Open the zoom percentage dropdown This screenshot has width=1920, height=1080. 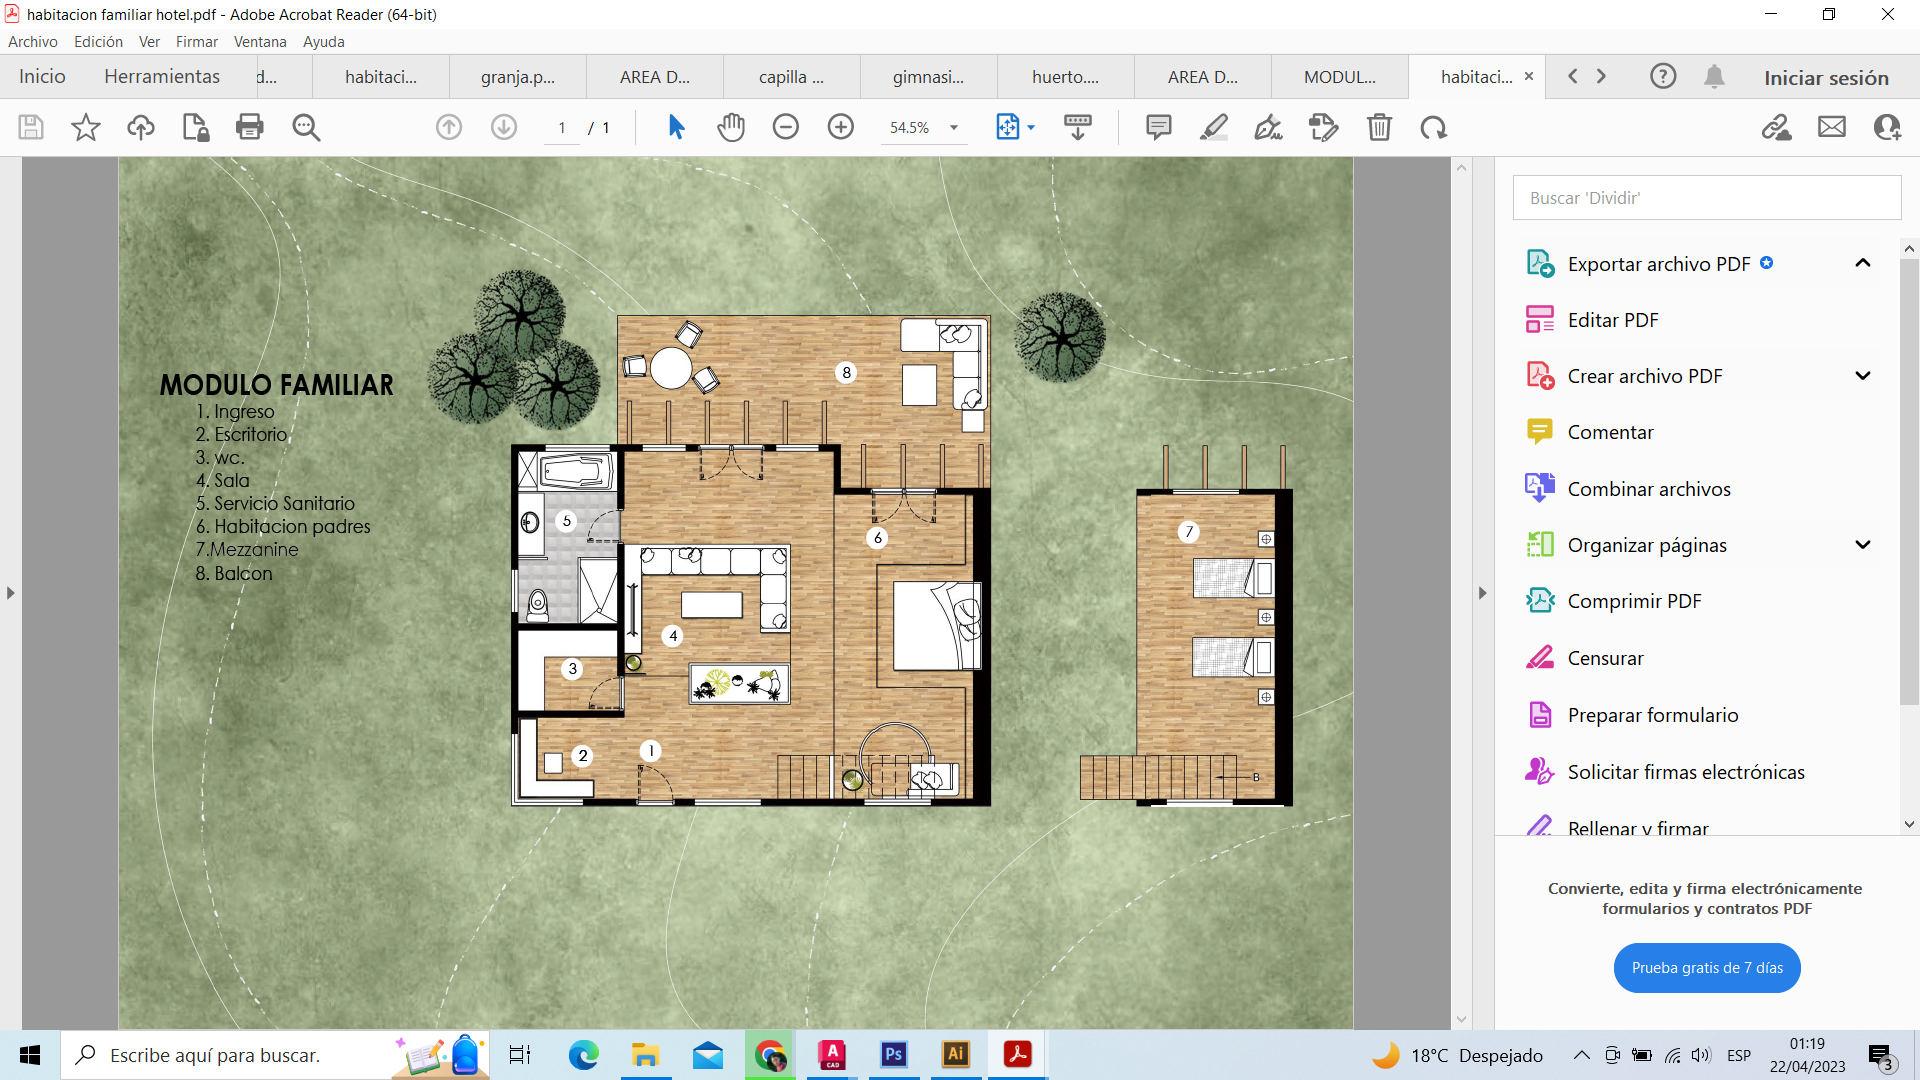coord(953,127)
